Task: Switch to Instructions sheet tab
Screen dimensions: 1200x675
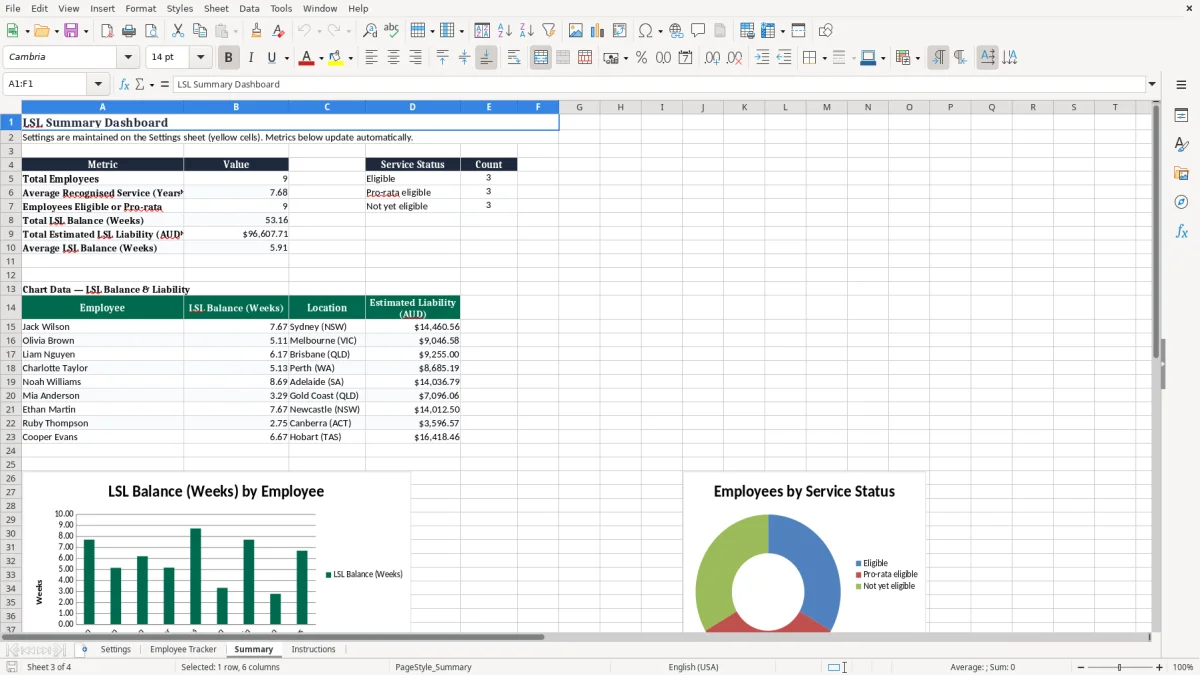Action: [x=313, y=649]
